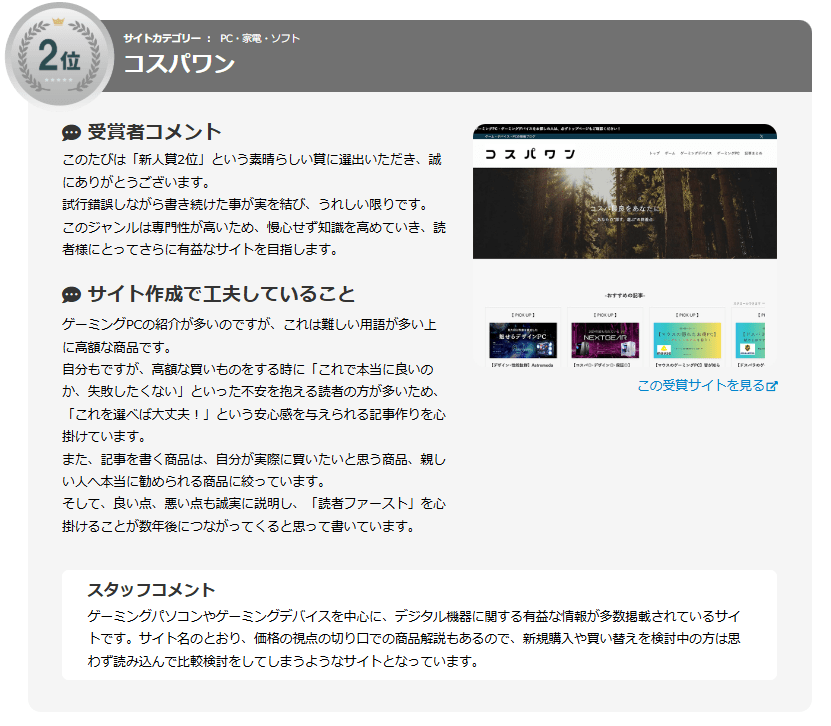Select 記事まとめ in the preview navigation
The width and height of the screenshot is (831, 726).
pos(755,153)
